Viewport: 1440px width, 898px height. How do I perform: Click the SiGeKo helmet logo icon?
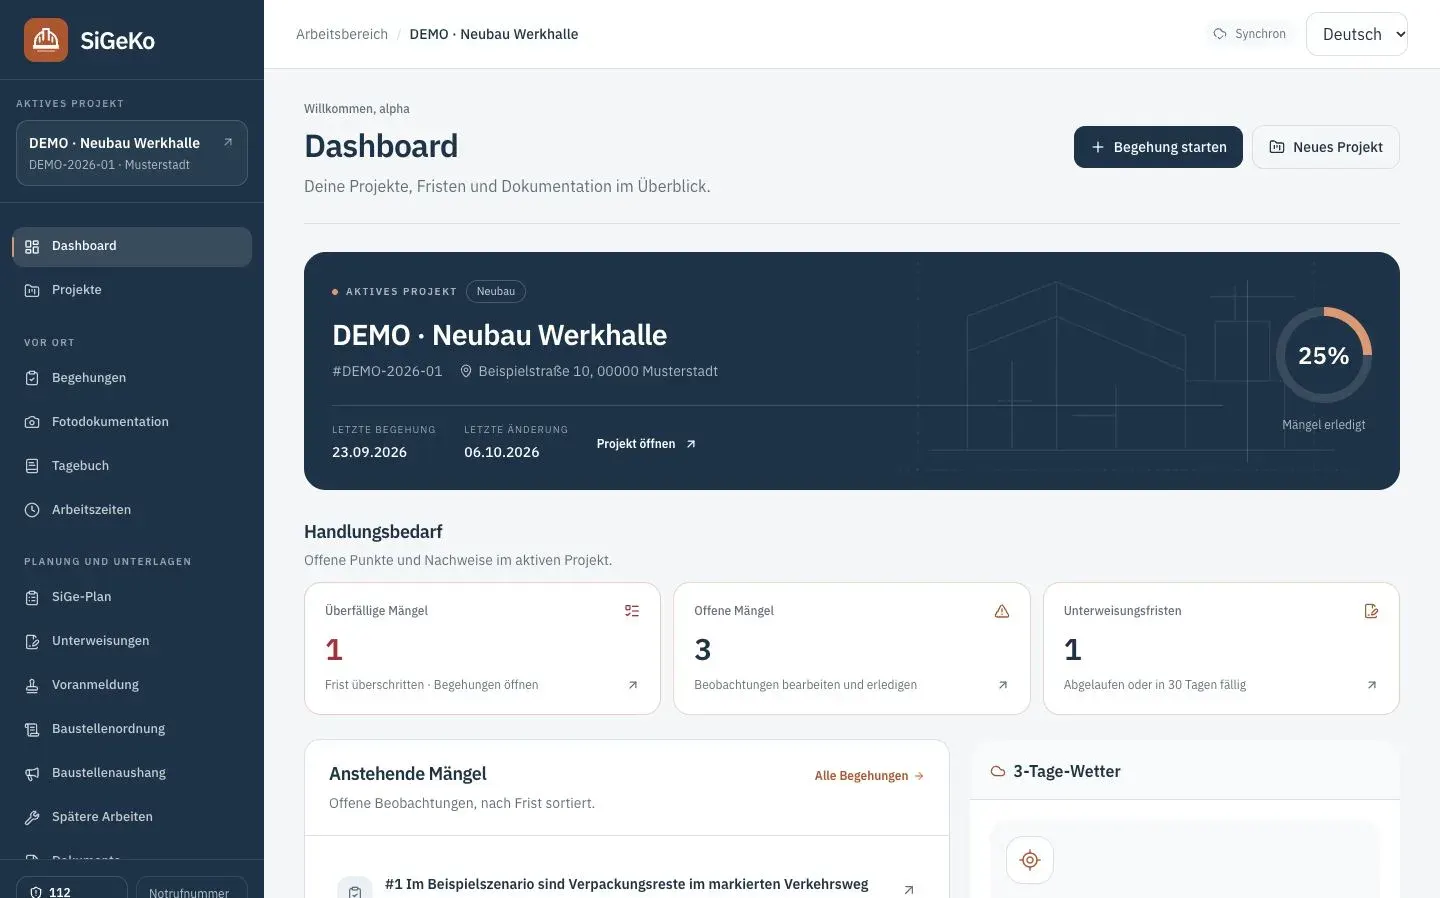coord(46,40)
